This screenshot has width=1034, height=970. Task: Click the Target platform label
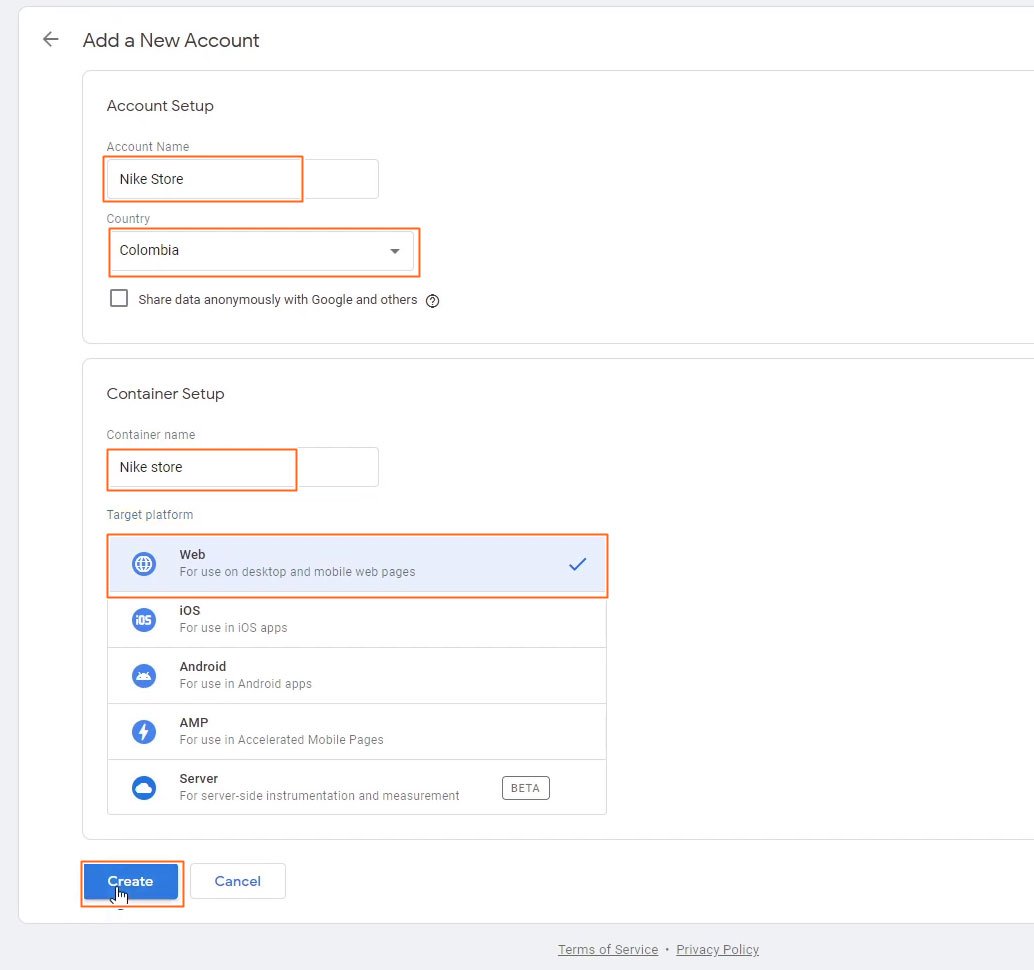[x=150, y=514]
